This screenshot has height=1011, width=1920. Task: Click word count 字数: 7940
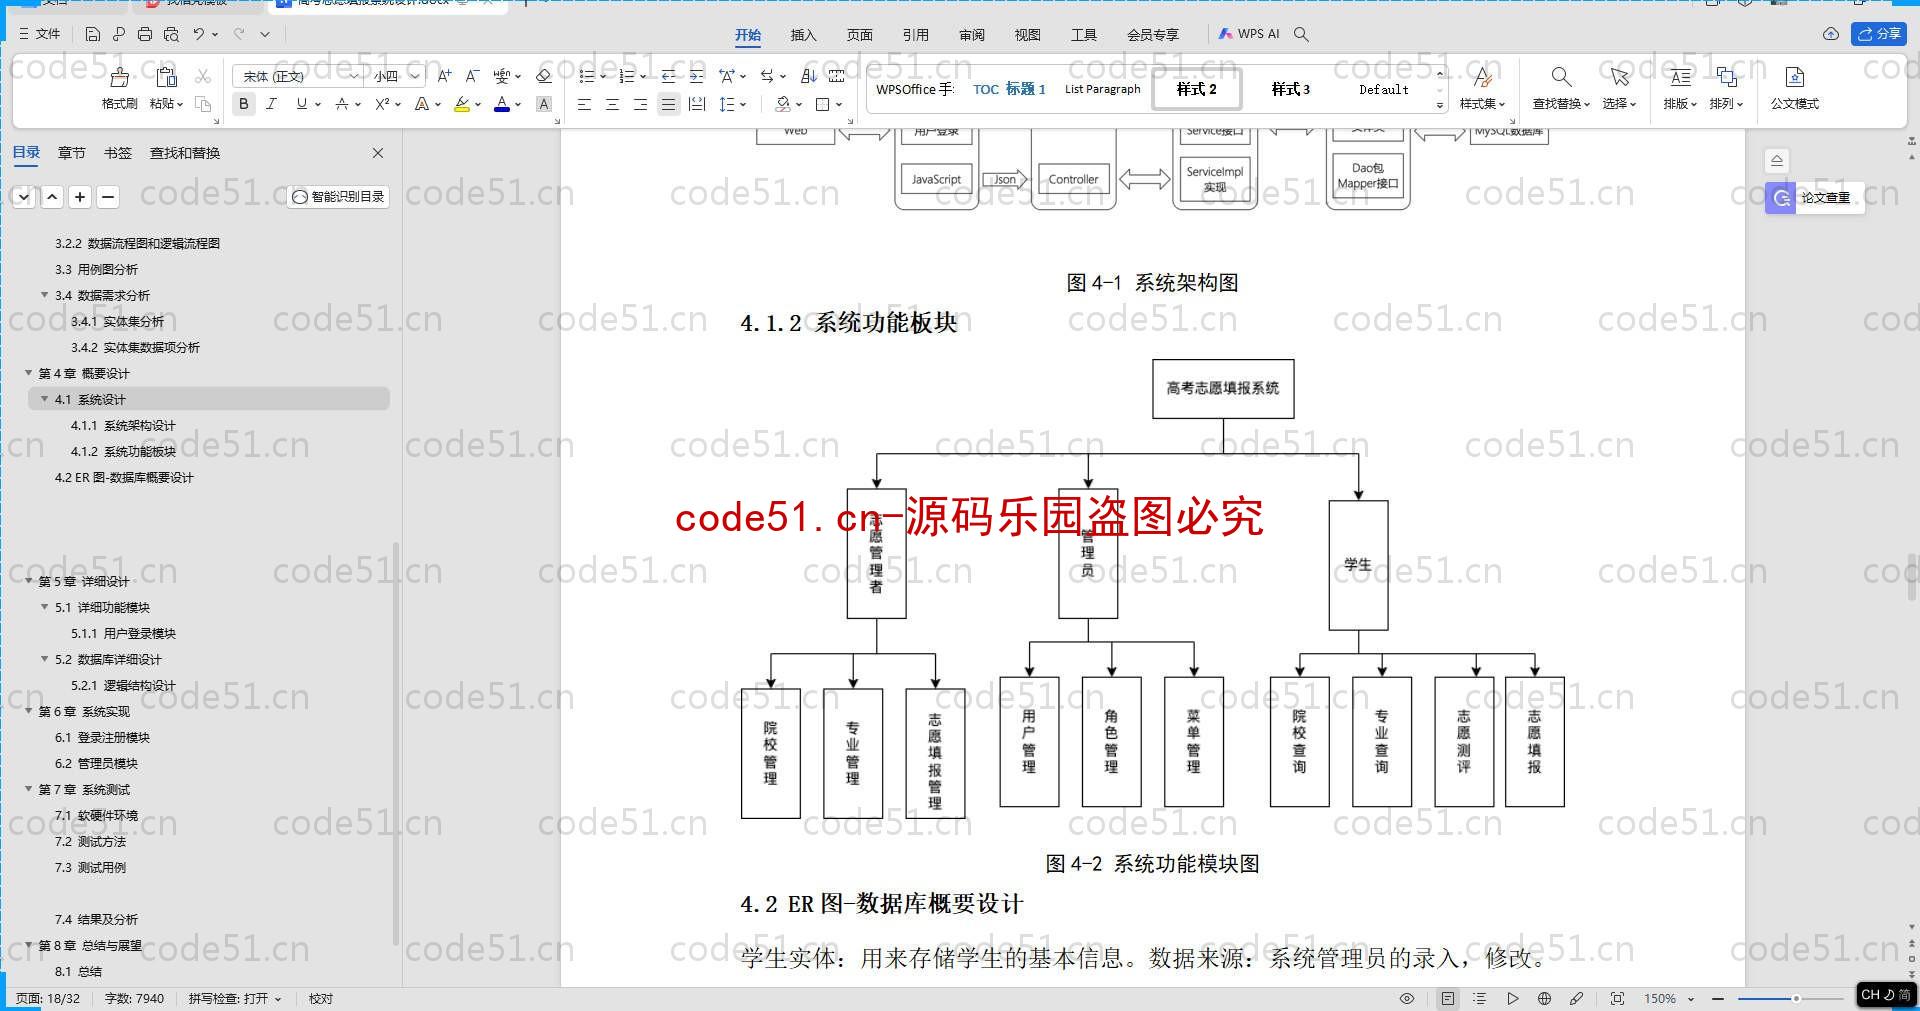pyautogui.click(x=134, y=998)
